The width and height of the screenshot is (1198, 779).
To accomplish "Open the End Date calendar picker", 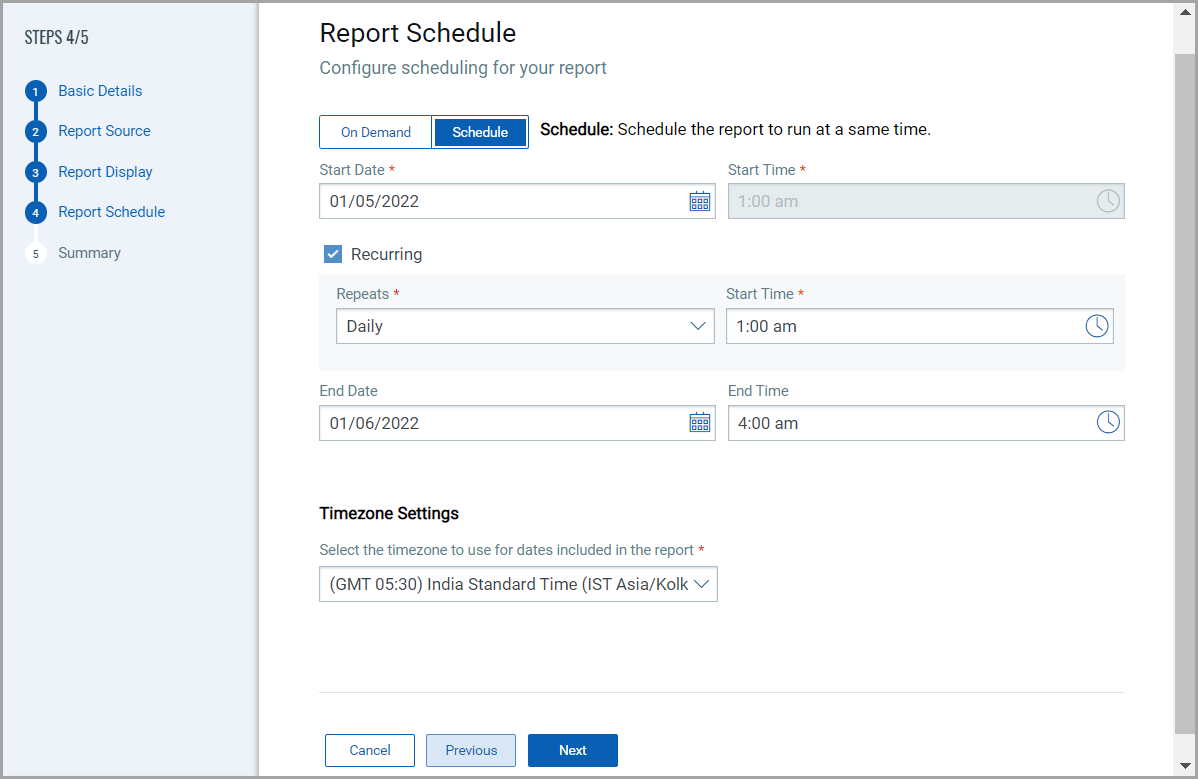I will click(699, 423).
